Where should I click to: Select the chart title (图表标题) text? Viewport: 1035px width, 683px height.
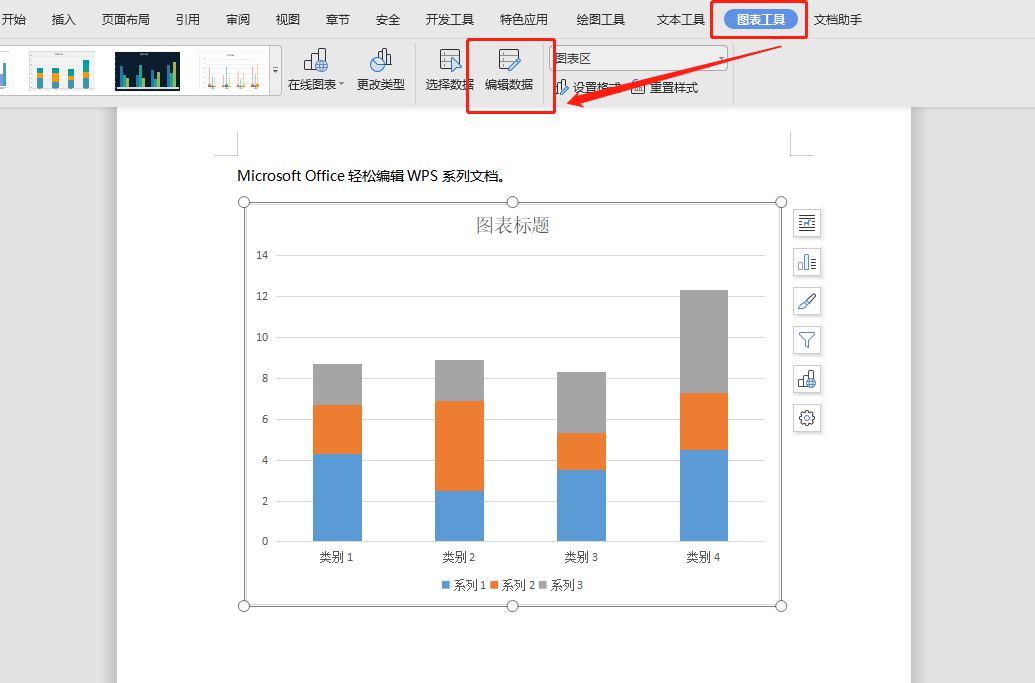point(512,226)
